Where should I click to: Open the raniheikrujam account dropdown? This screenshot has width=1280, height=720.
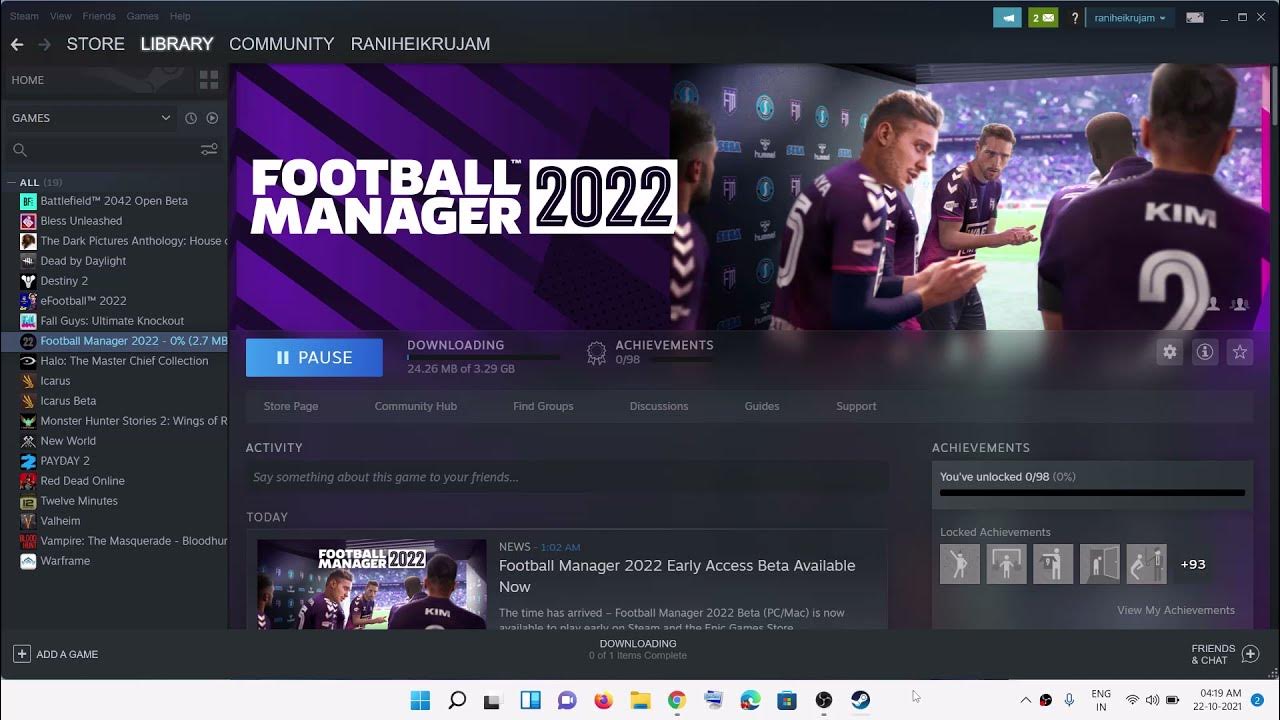1130,18
